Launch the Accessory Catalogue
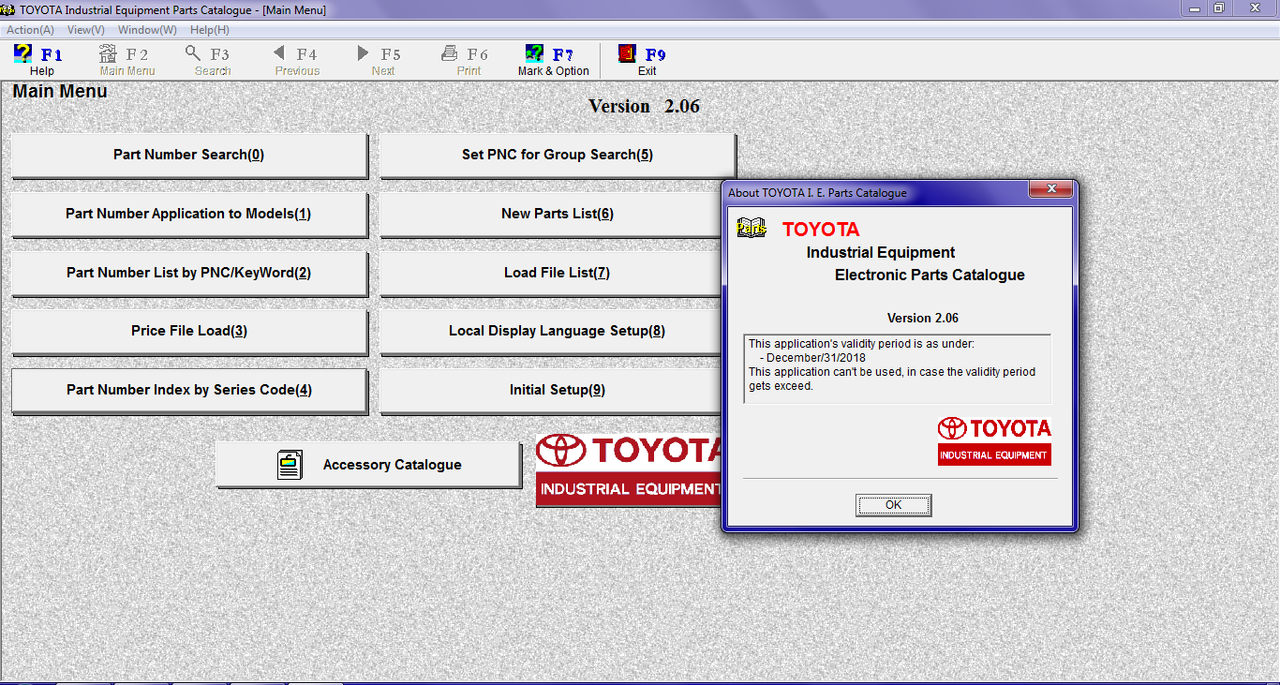 368,465
